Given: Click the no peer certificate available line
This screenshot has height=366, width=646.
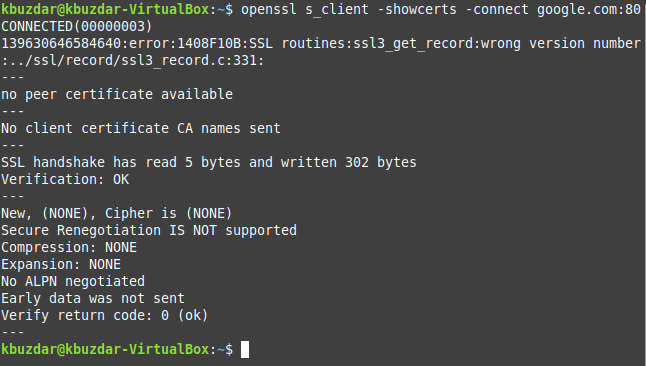Looking at the screenshot, I should click(117, 94).
